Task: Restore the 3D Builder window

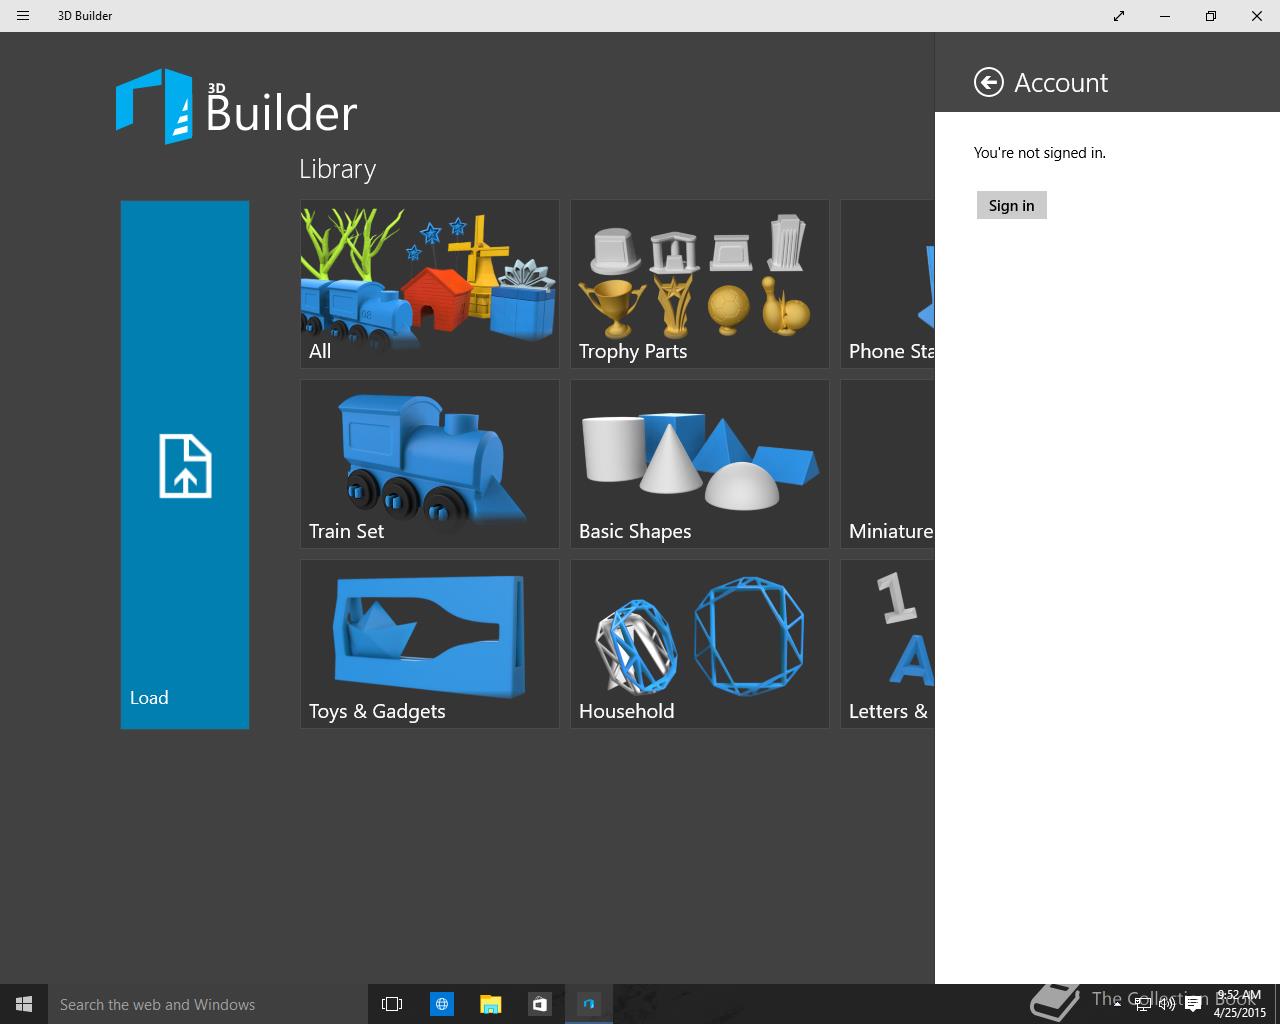Action: 1211,16
